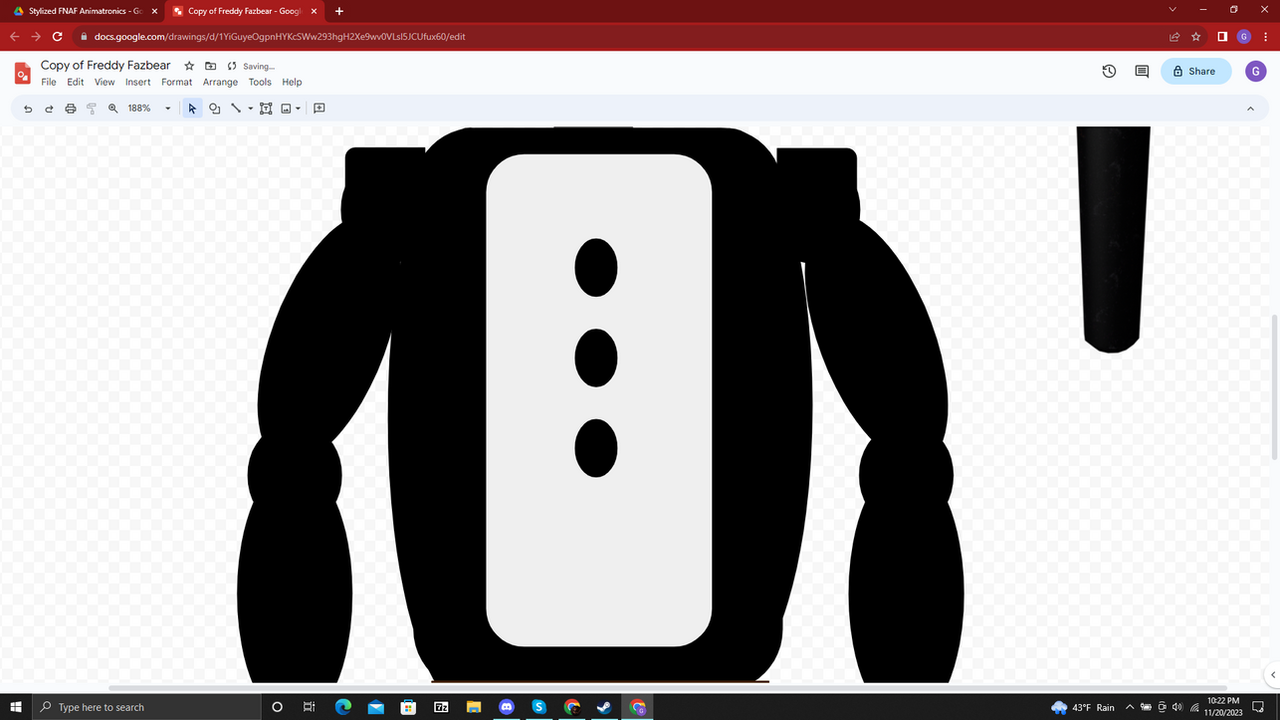Viewport: 1280px width, 720px height.
Task: Open the View menu
Action: [x=104, y=82]
